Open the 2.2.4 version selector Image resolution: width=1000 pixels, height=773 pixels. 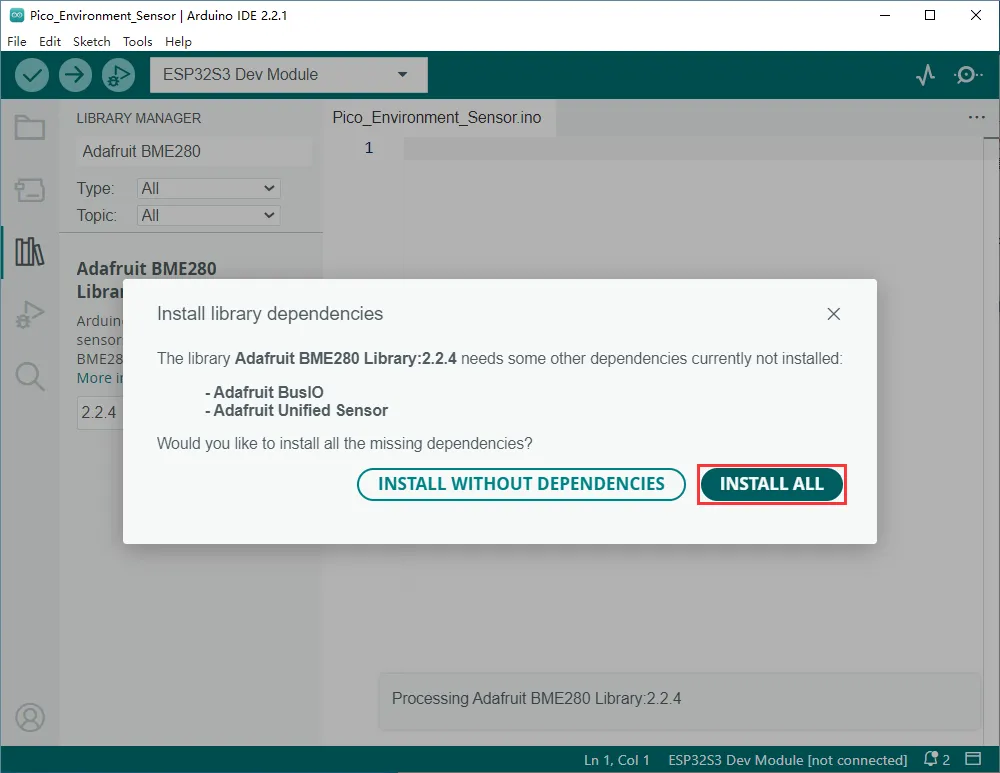[100, 413]
